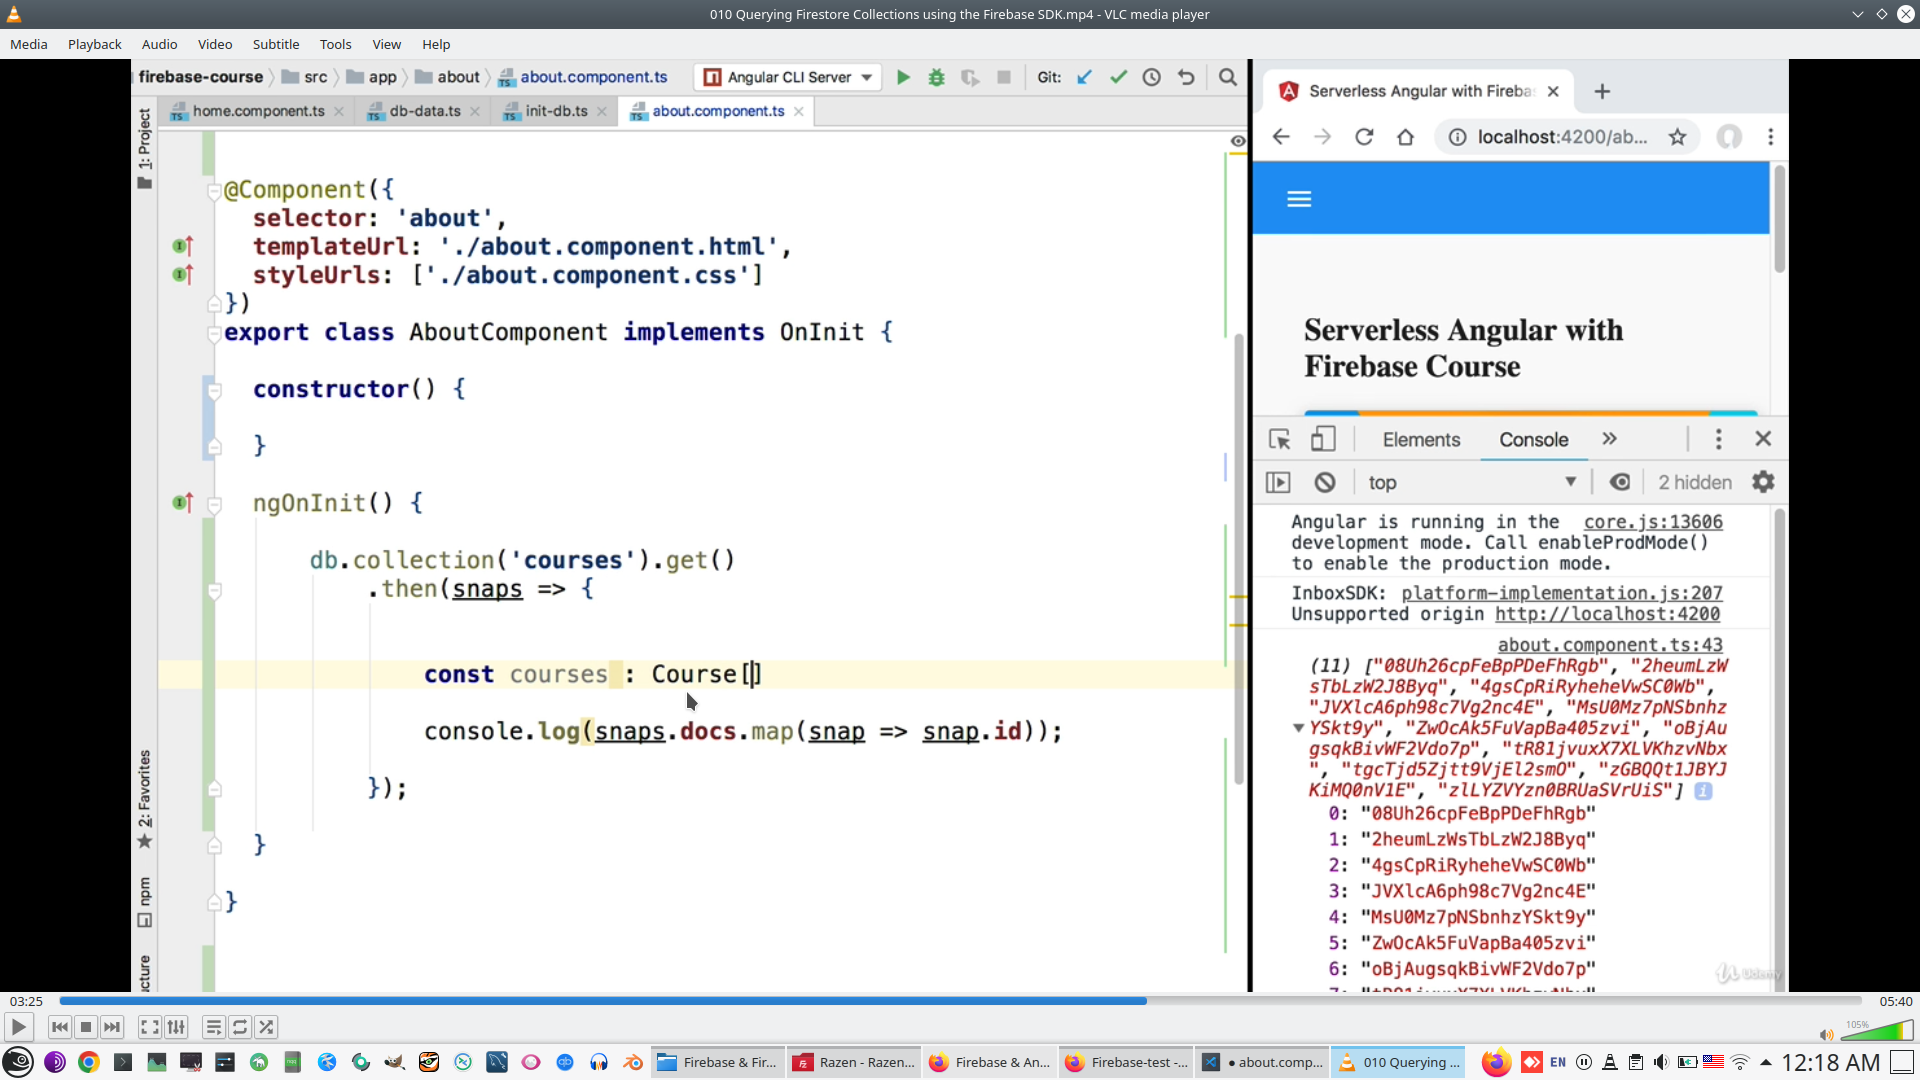Switch to the Elements DevTools tab
The image size is (1920, 1080).
point(1421,440)
